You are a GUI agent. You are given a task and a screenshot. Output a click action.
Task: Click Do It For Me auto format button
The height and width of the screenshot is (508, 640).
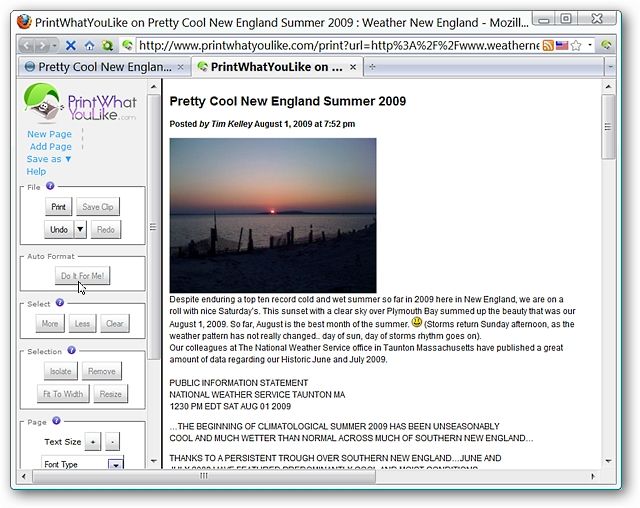[82, 276]
